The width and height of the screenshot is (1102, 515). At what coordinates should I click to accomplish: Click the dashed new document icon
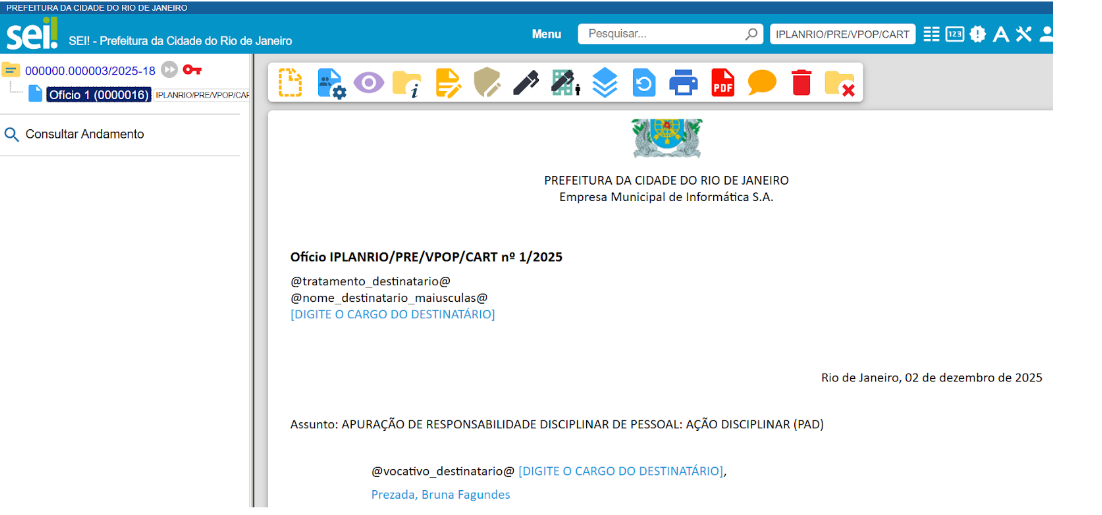(x=290, y=83)
